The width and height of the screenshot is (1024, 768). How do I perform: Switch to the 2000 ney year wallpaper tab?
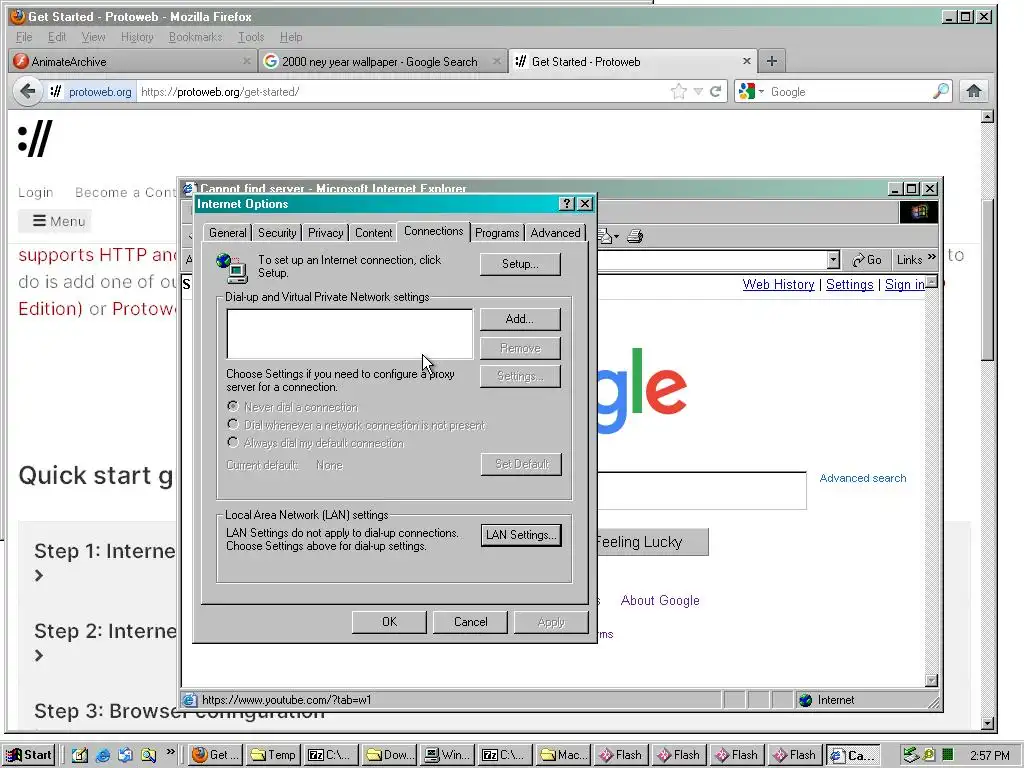click(382, 61)
